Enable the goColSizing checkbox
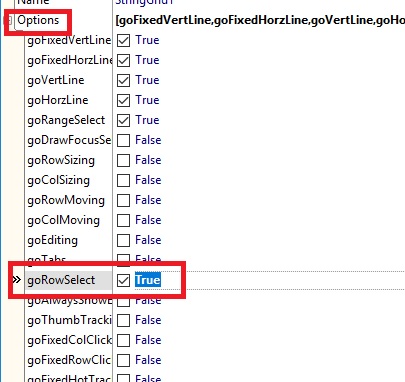405x382 pixels. [x=123, y=181]
